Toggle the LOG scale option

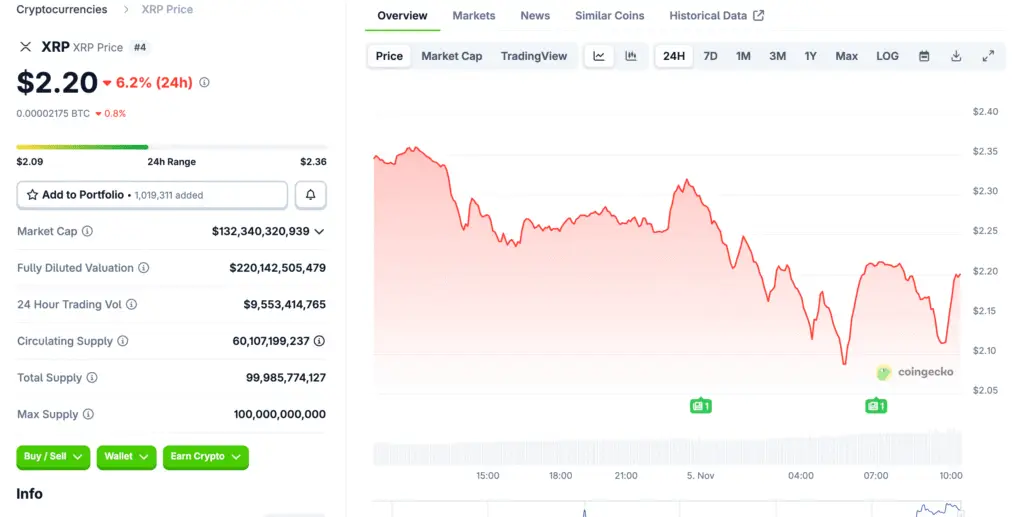click(x=887, y=56)
